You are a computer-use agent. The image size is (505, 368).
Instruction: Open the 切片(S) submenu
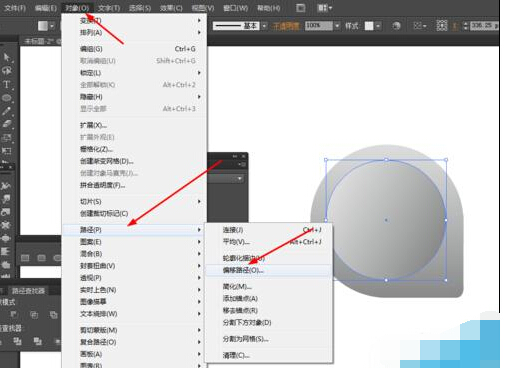point(134,201)
